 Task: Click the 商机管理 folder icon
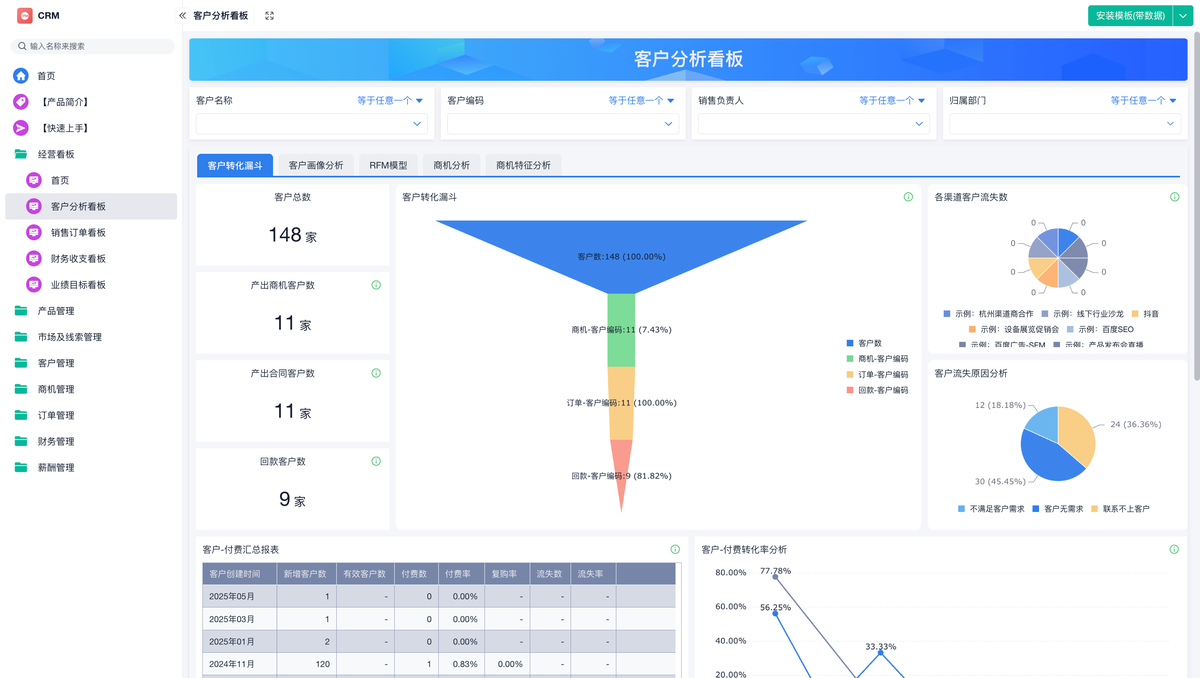coord(21,389)
